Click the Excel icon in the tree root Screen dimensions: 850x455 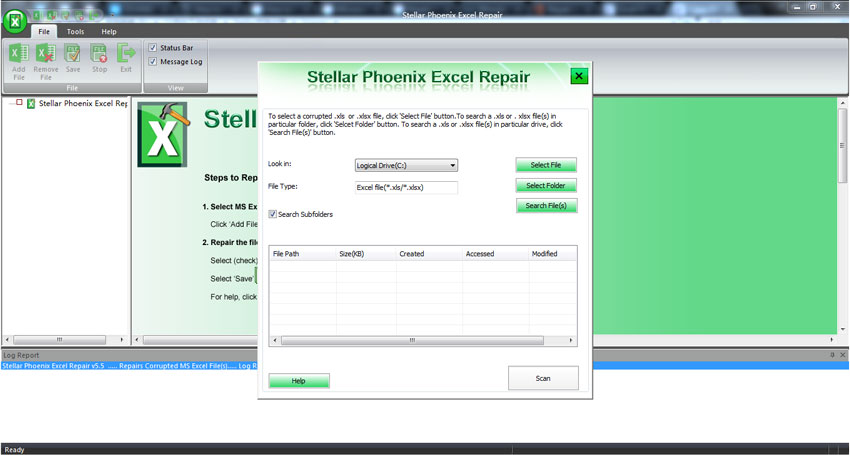[31, 103]
